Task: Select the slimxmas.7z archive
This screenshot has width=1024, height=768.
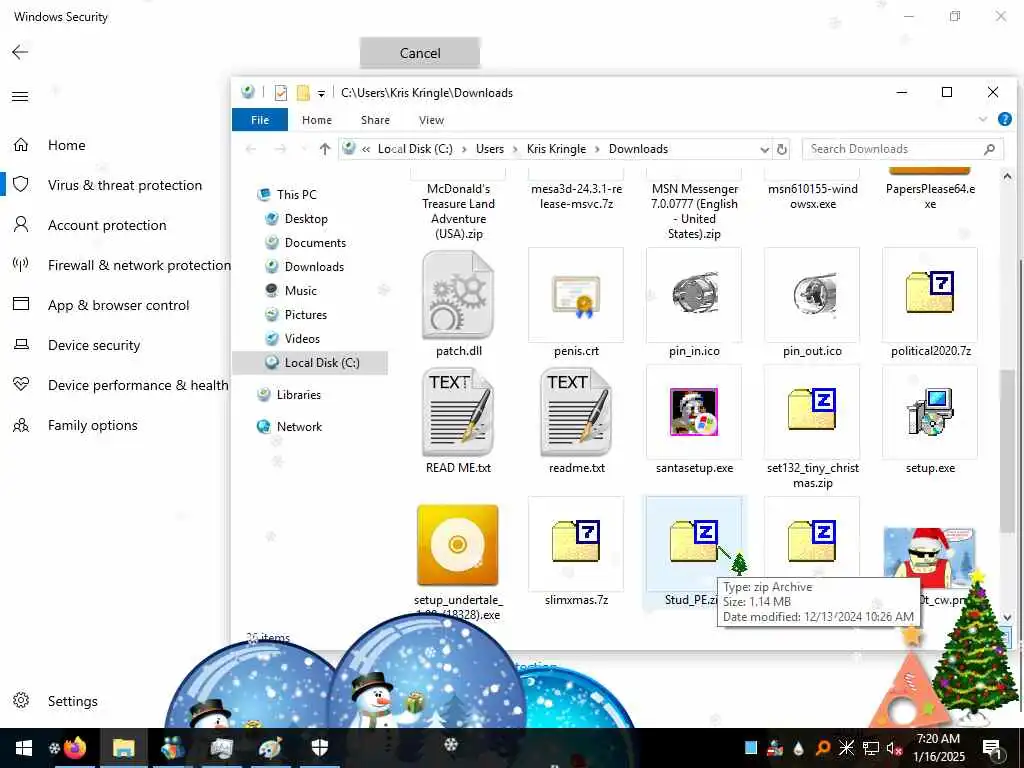Action: click(x=576, y=543)
